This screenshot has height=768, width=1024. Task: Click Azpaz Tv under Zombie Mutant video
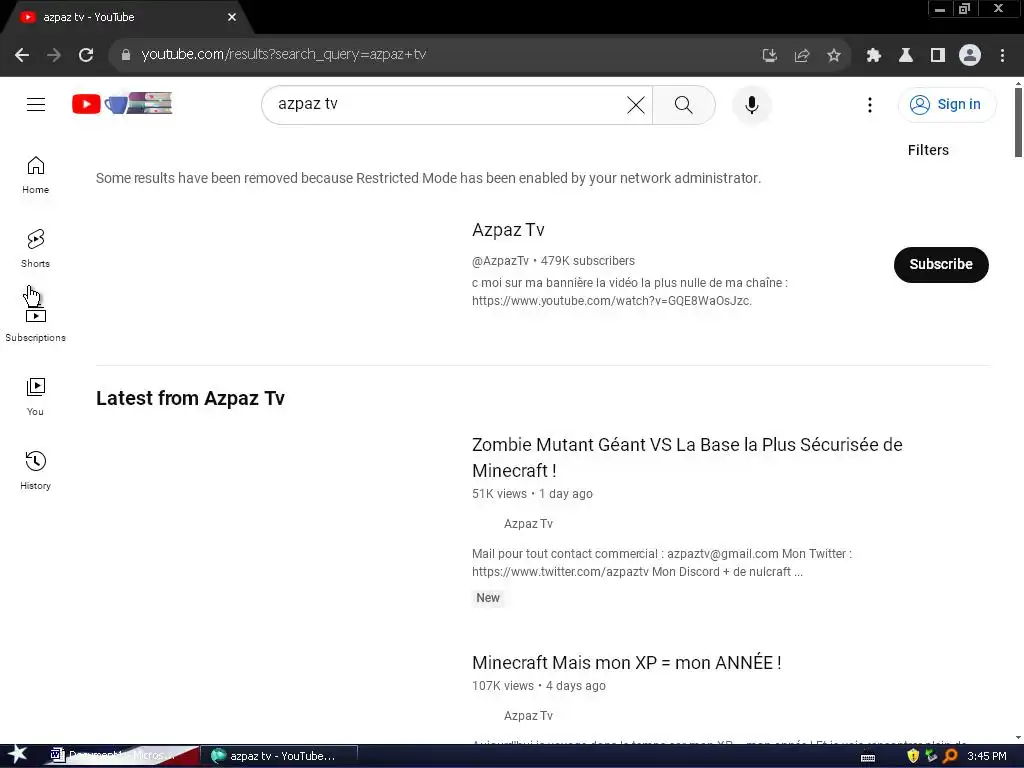[528, 524]
